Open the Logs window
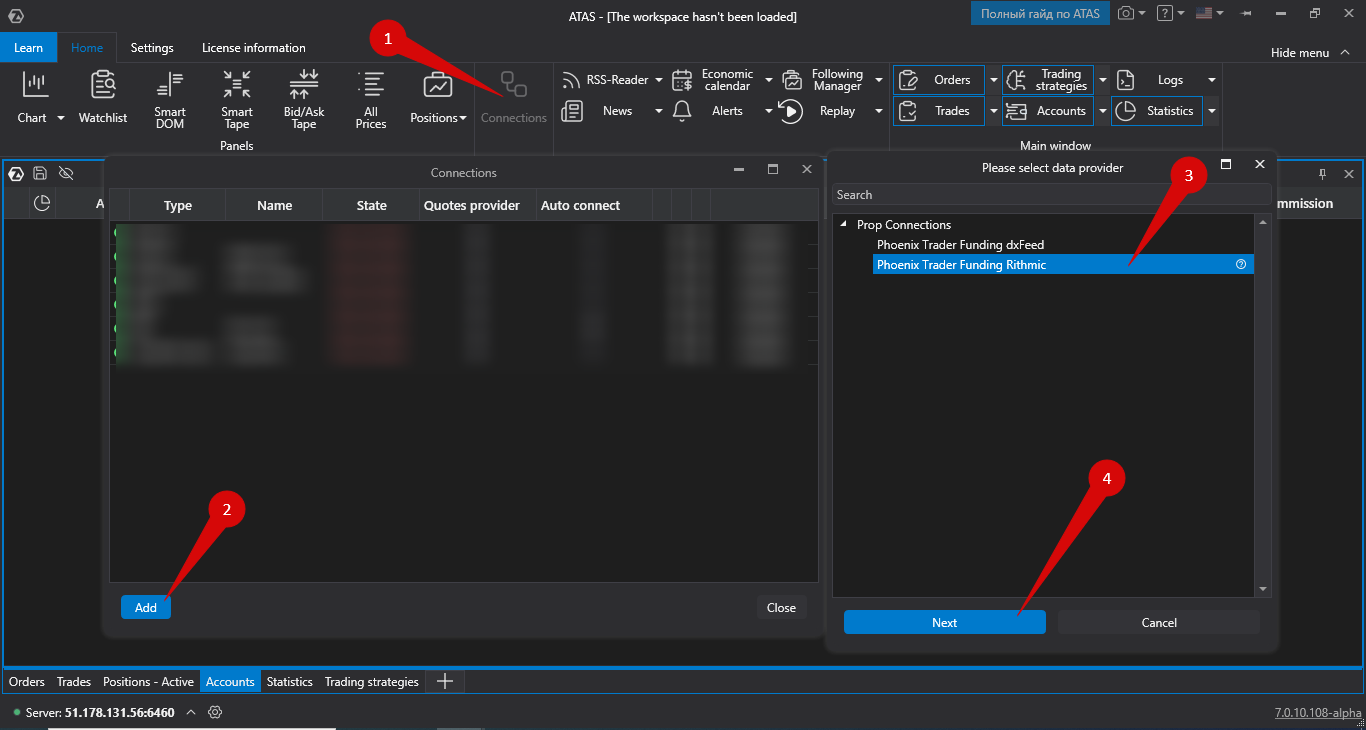This screenshot has height=730, width=1366. (1157, 80)
